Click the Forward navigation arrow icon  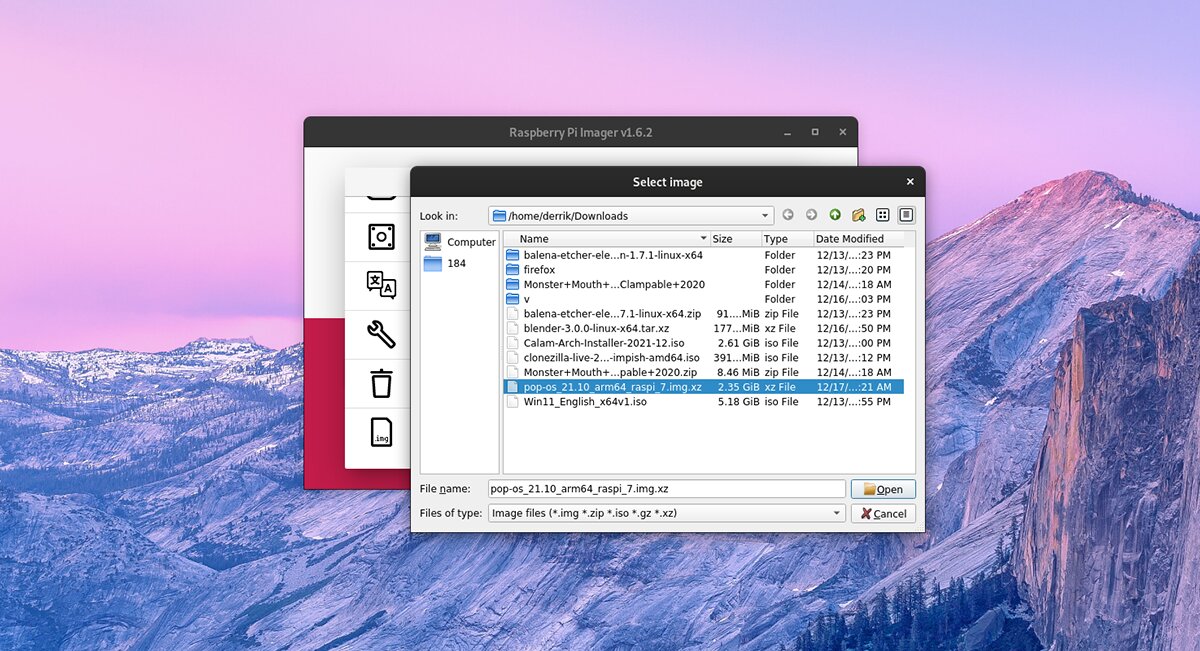tap(811, 215)
